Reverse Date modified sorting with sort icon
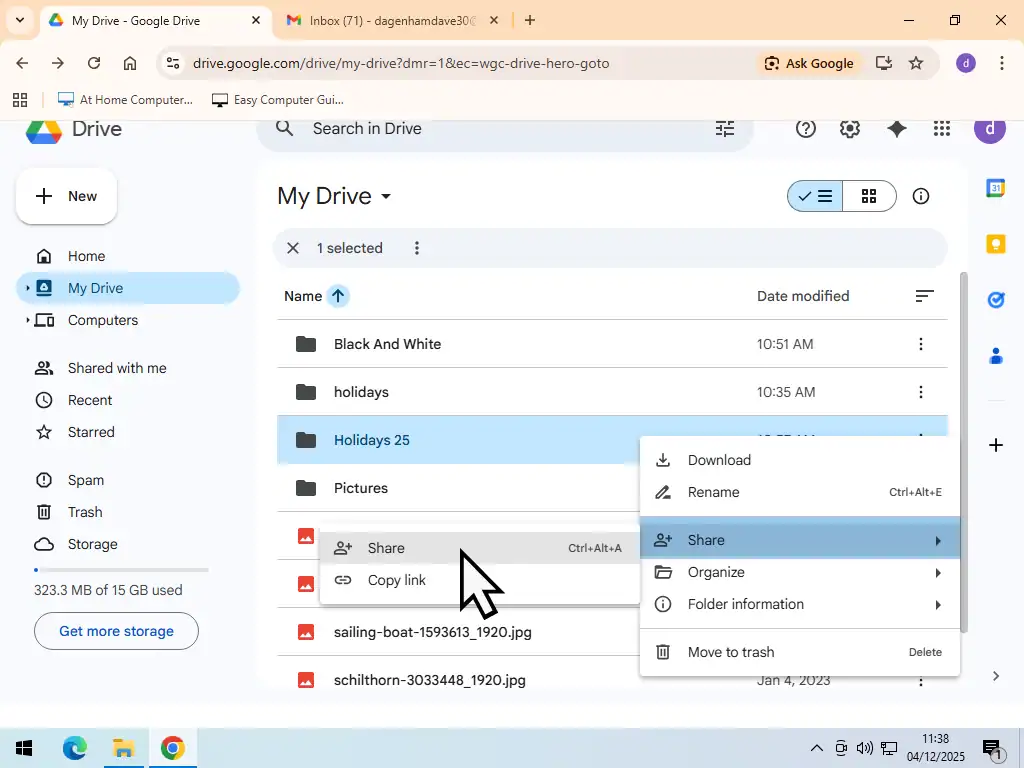 923,295
